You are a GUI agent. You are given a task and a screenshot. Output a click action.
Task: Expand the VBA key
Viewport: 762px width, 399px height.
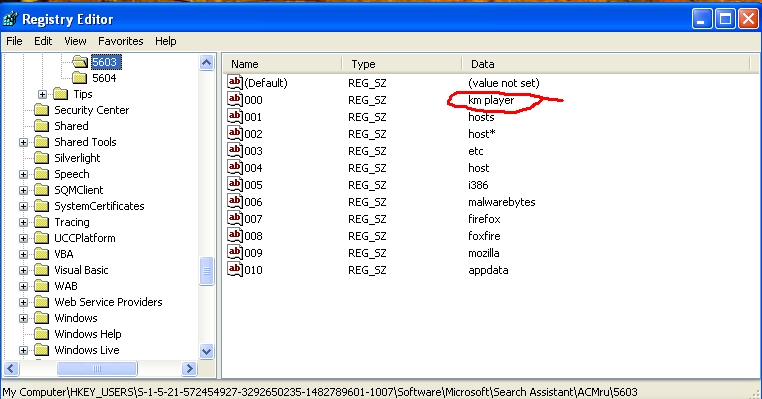(23, 255)
